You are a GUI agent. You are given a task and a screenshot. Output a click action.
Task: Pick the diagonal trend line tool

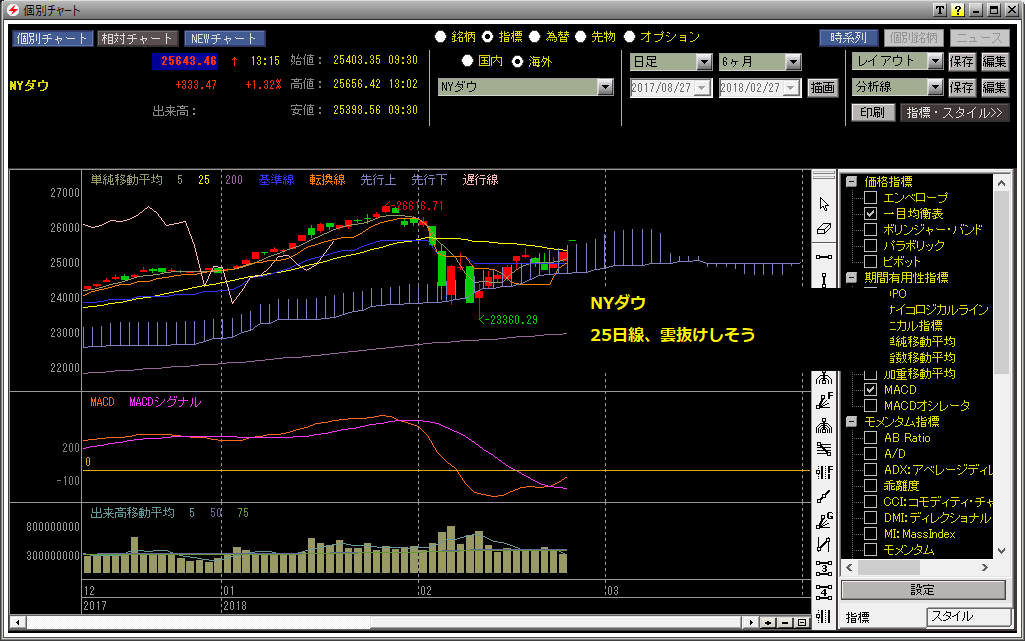pyautogui.click(x=824, y=497)
